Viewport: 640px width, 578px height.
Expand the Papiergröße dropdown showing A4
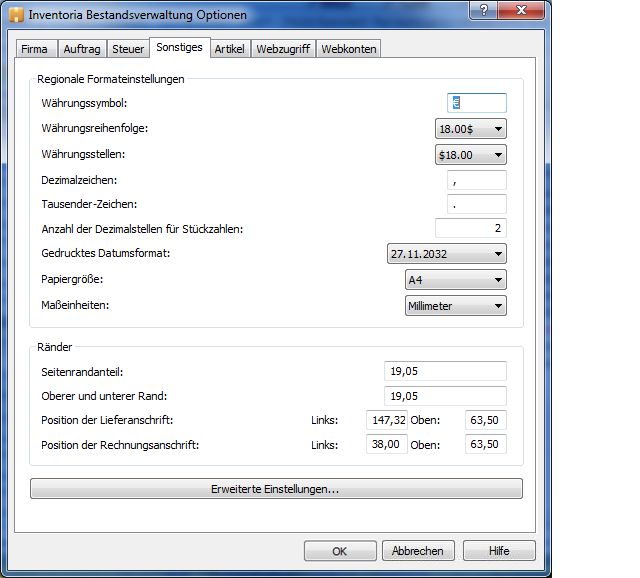(456, 280)
